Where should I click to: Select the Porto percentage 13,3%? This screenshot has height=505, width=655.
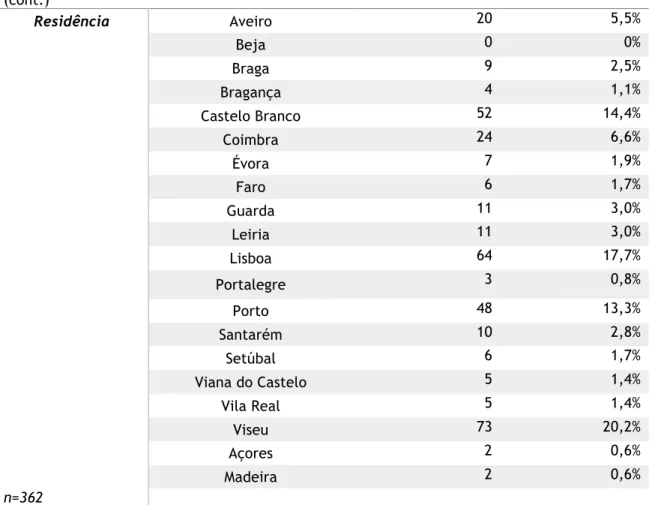pos(622,308)
